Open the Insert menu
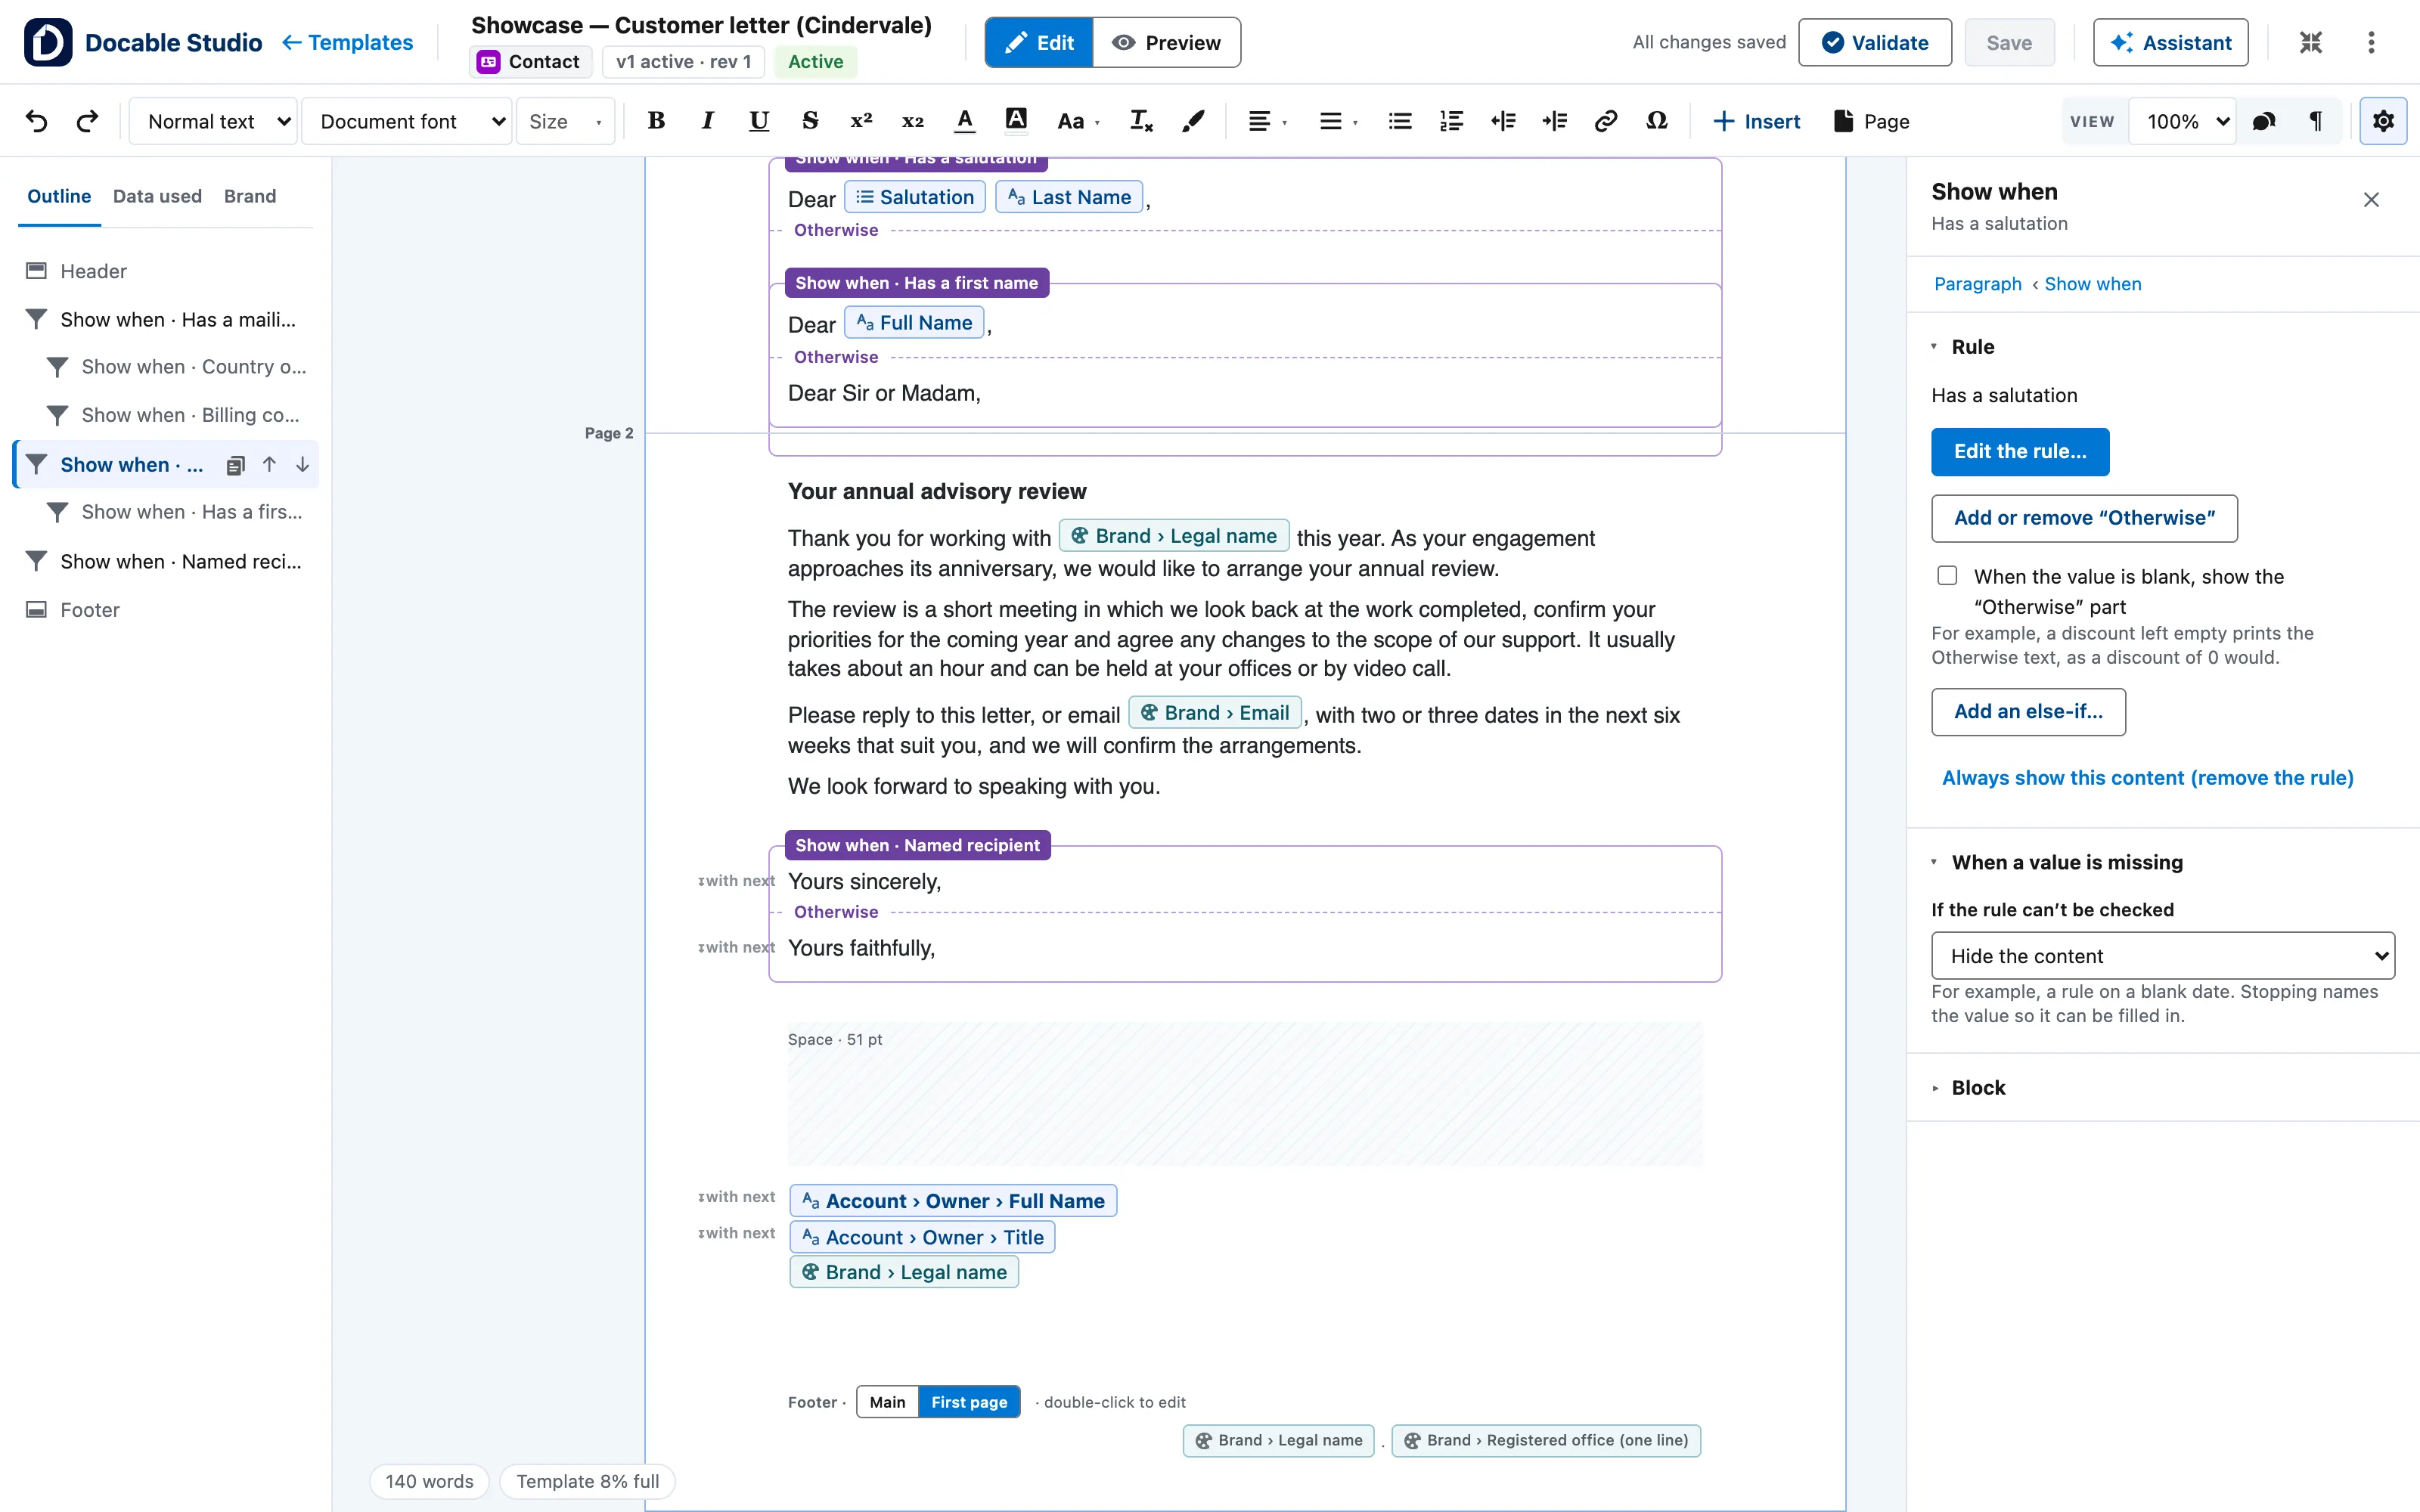Image resolution: width=2420 pixels, height=1512 pixels. (1756, 121)
